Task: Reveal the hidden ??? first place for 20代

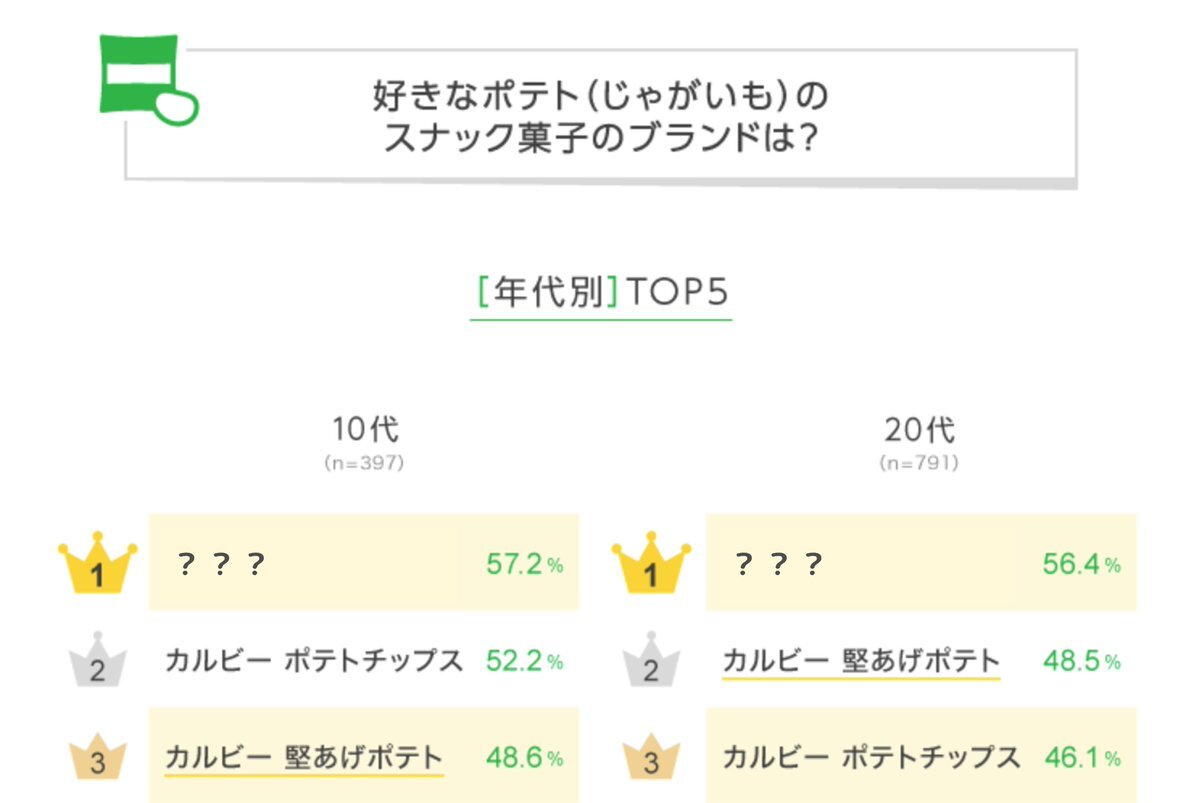Action: pyautogui.click(x=777, y=565)
